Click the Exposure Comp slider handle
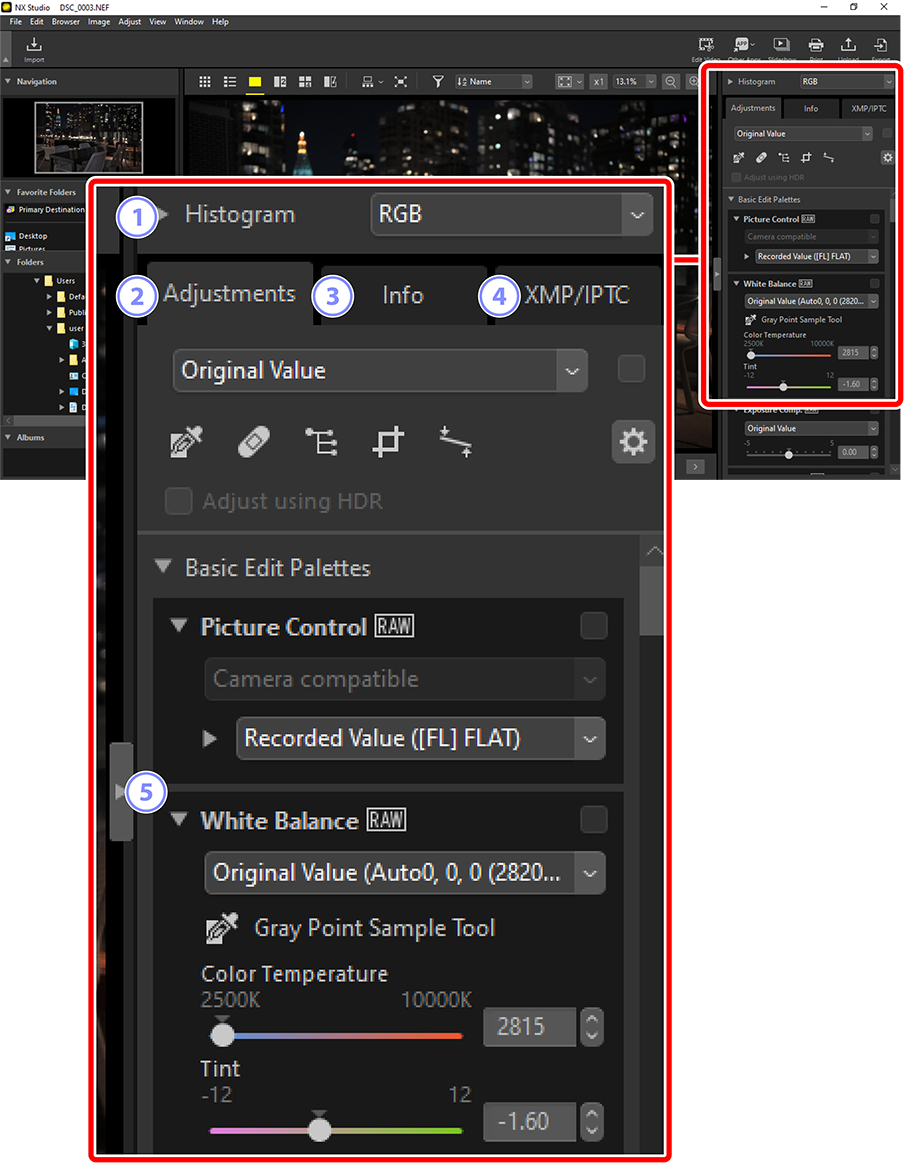Viewport: 906px width, 1165px height. point(789,454)
